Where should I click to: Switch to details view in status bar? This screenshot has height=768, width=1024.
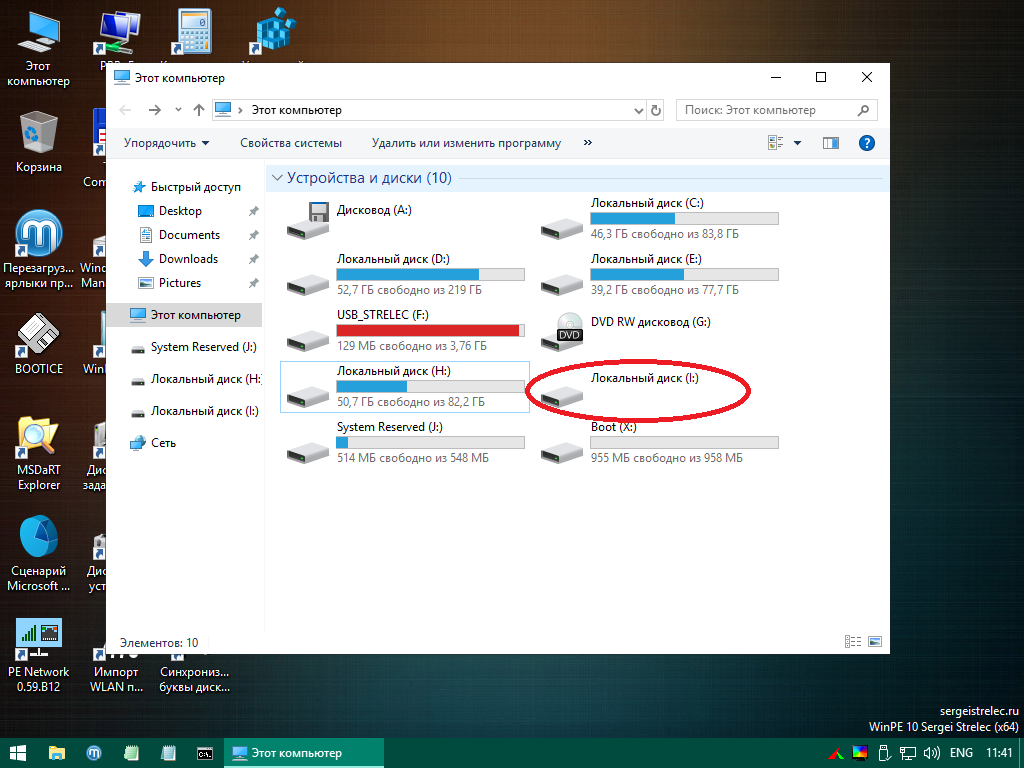click(x=853, y=642)
